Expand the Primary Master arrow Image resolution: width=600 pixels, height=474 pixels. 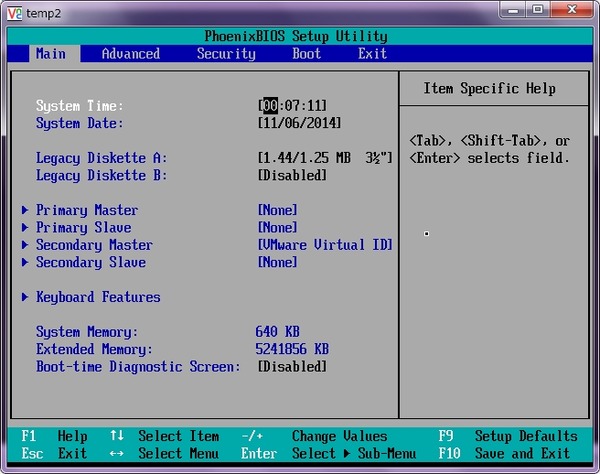pyautogui.click(x=25, y=210)
